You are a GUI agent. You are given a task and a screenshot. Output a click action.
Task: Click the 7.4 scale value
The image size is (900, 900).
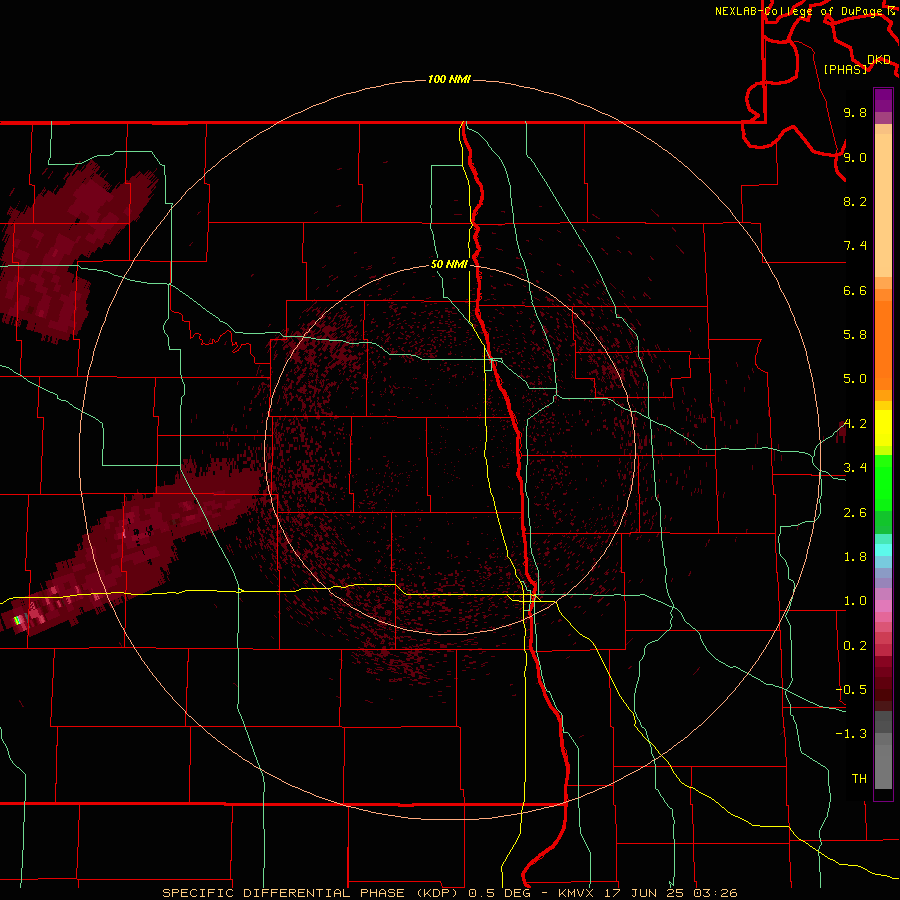(855, 246)
